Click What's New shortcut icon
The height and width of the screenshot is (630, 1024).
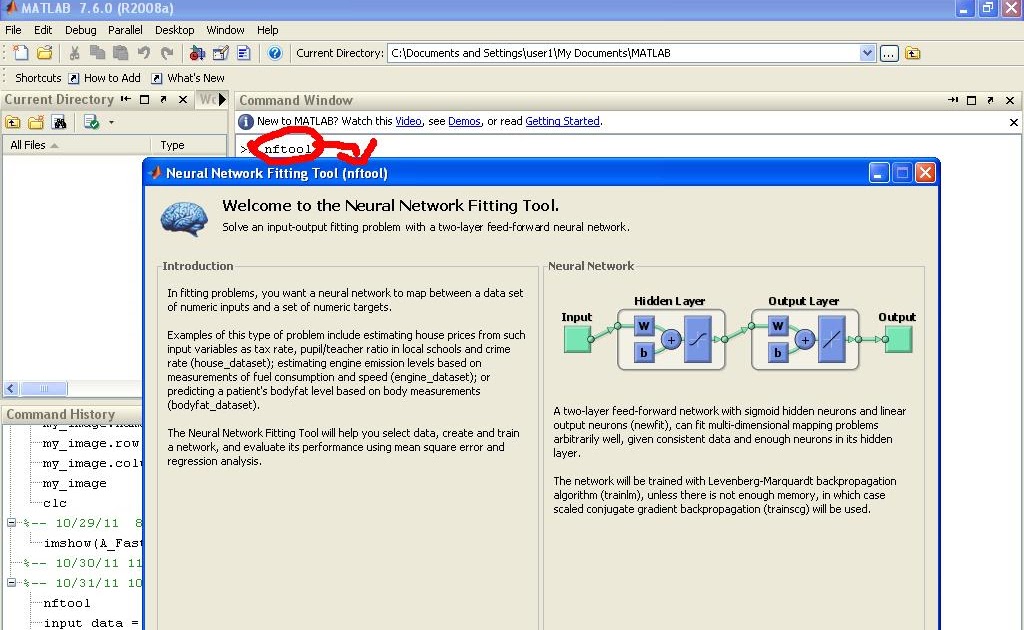point(157,78)
